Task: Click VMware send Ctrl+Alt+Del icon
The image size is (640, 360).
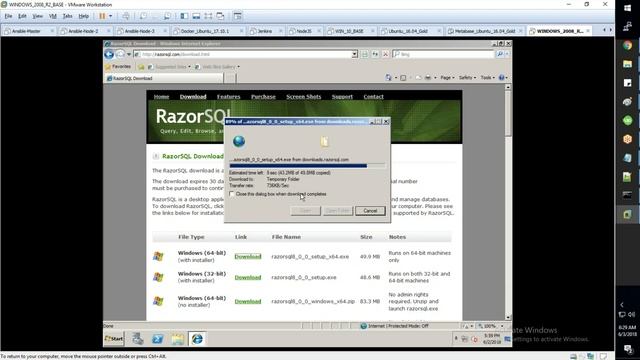Action: (x=126, y=16)
